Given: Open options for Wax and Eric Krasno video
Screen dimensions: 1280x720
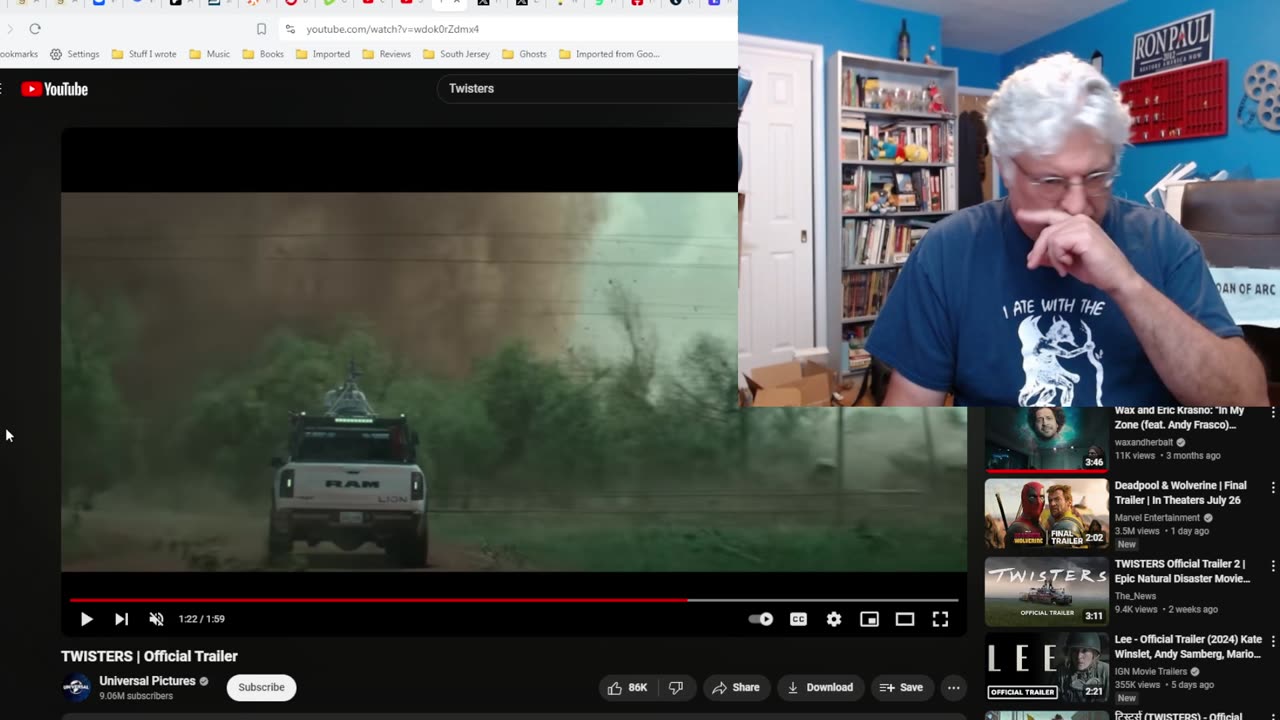Looking at the screenshot, I should pos(1273,413).
